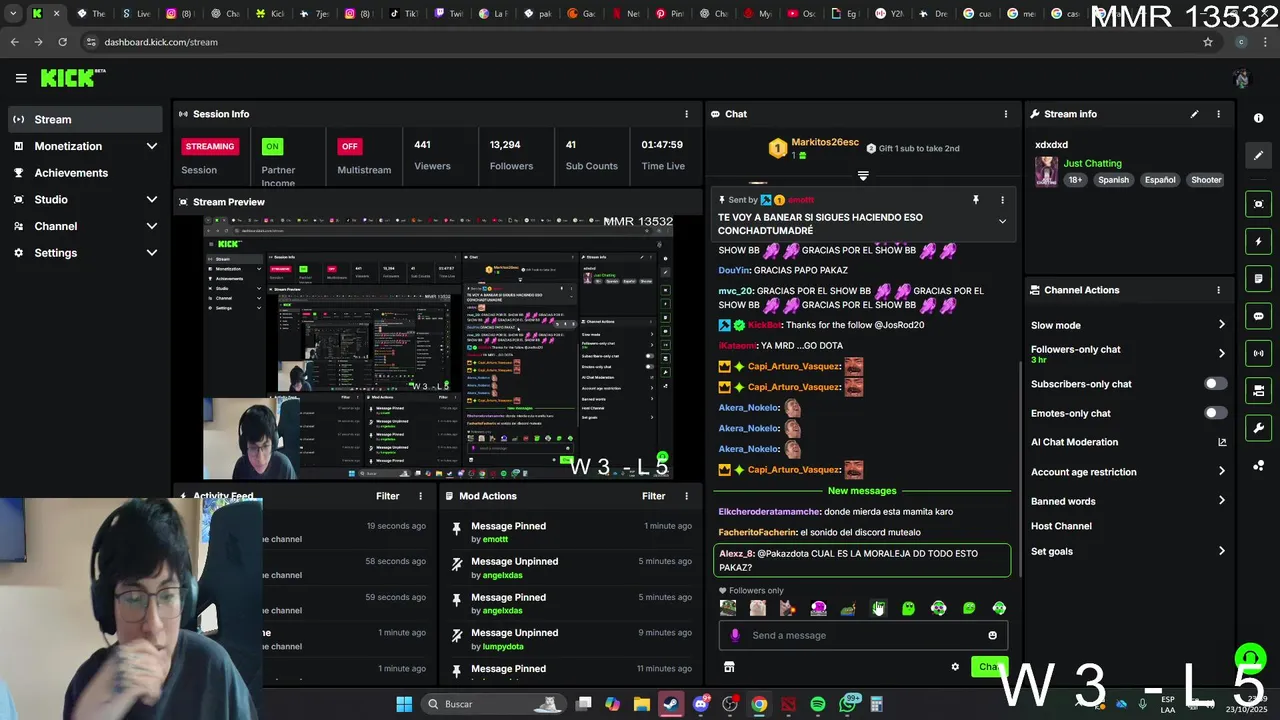
Task: Send the message with Chat button
Action: click(989, 667)
